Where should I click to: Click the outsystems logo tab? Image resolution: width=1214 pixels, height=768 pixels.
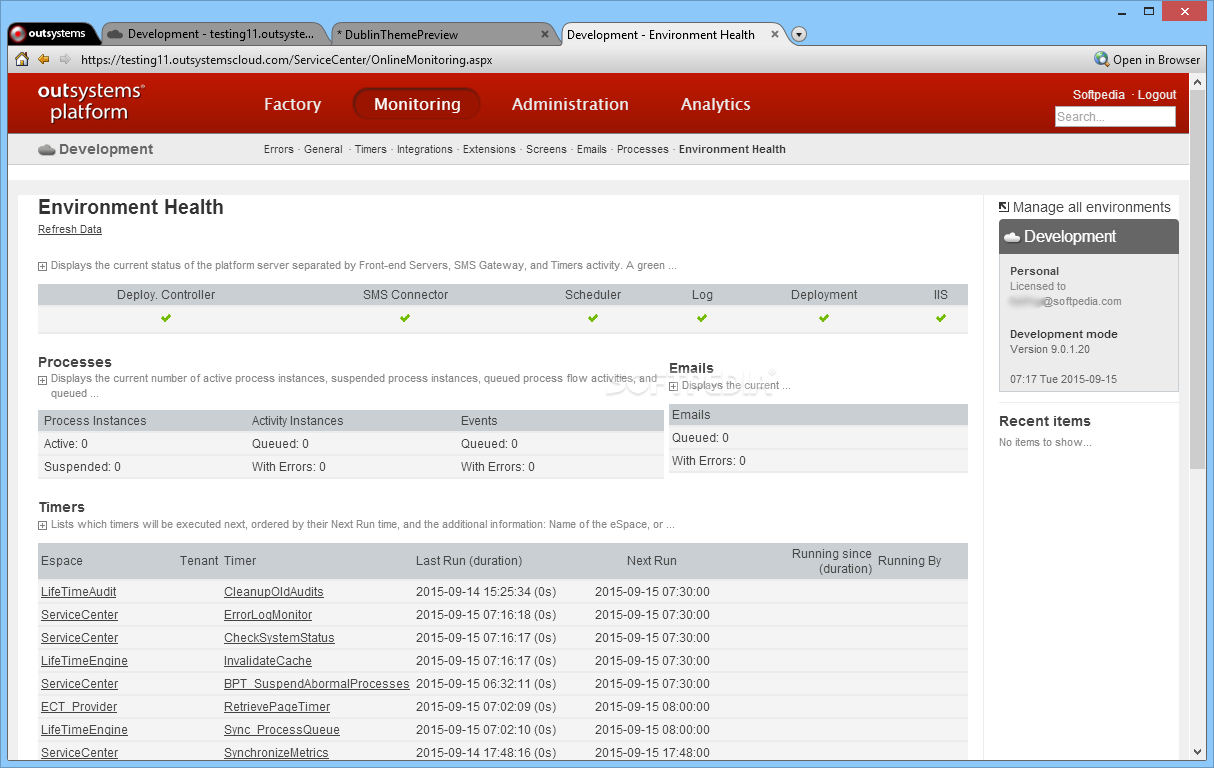[52, 34]
